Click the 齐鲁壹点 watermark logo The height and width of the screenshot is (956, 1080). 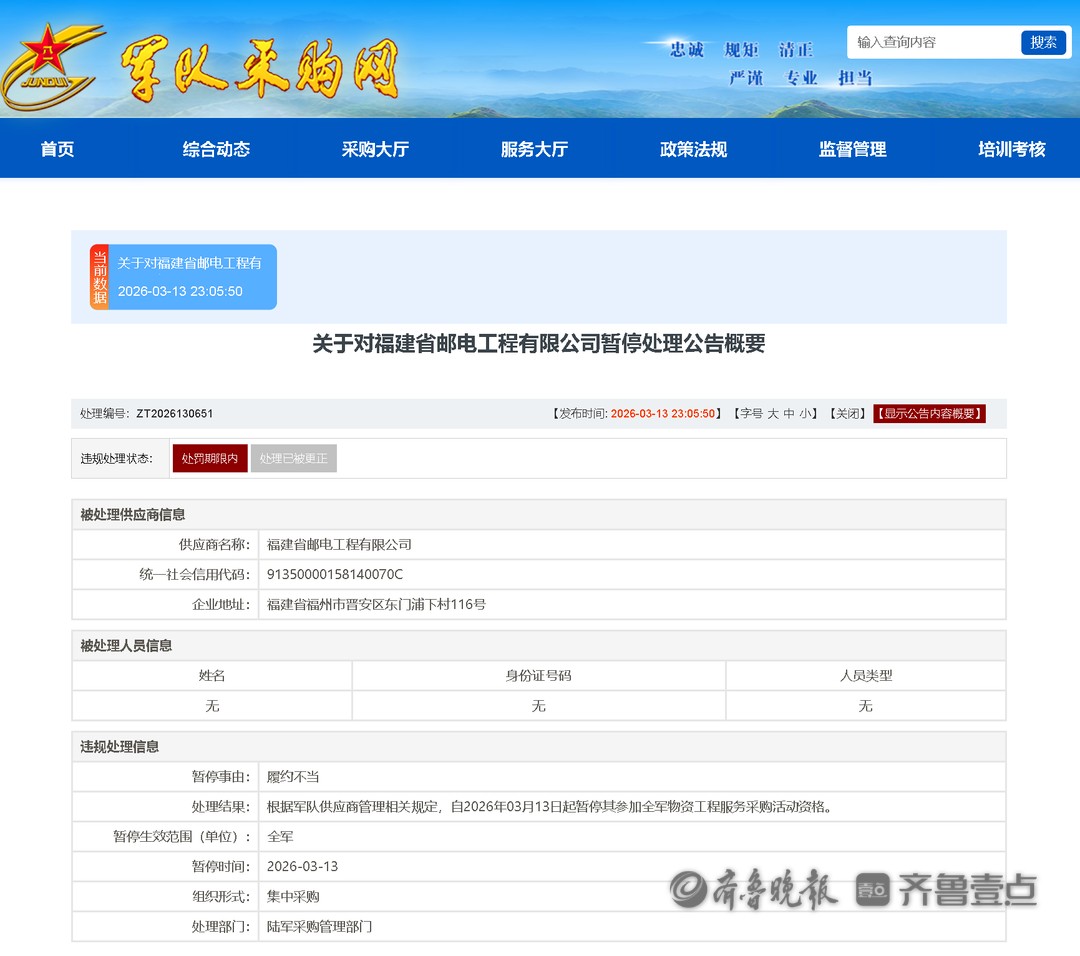click(x=946, y=888)
